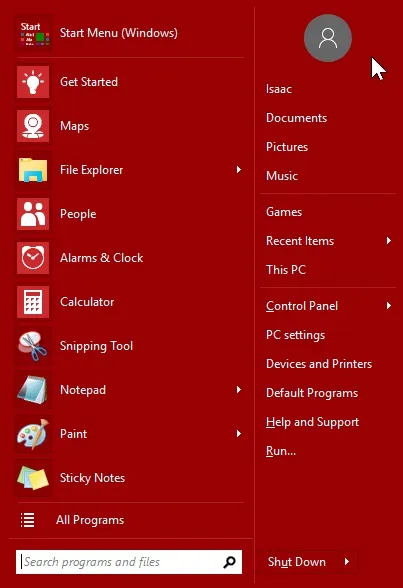Open the Get Started lightbulb icon
403x588 pixels.
pyautogui.click(x=33, y=82)
